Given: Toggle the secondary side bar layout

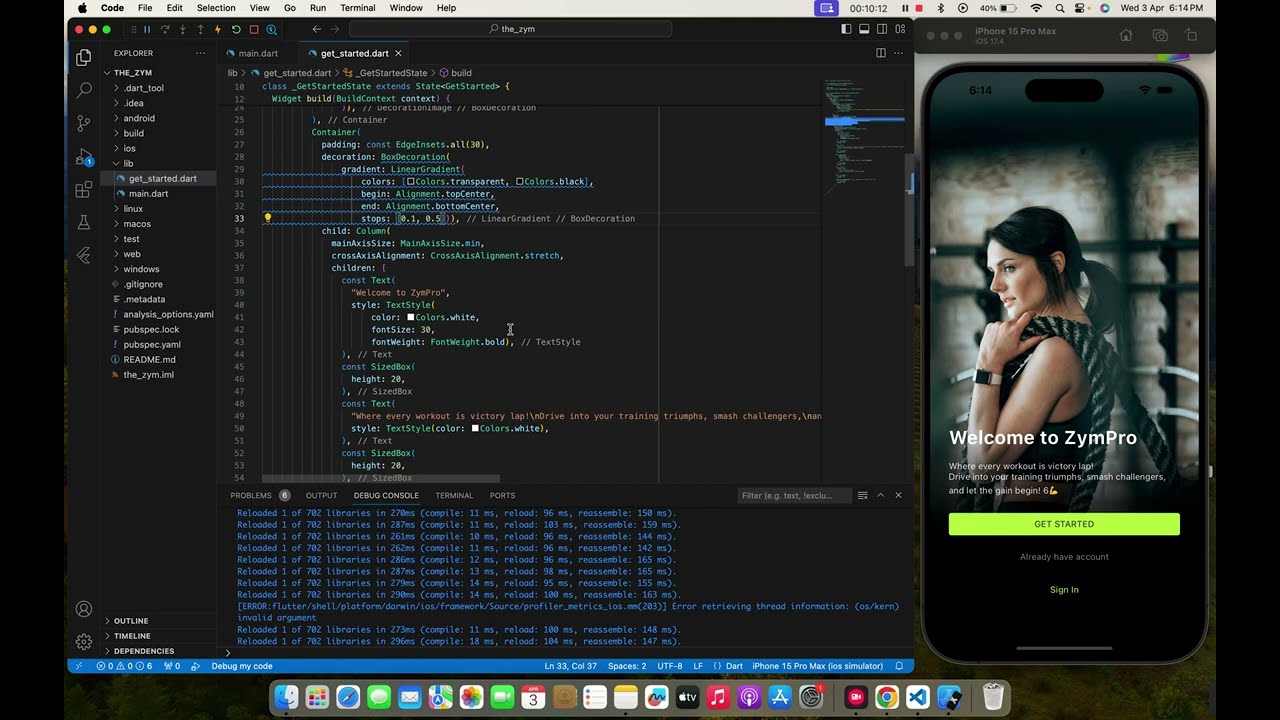Looking at the screenshot, I should [x=883, y=29].
